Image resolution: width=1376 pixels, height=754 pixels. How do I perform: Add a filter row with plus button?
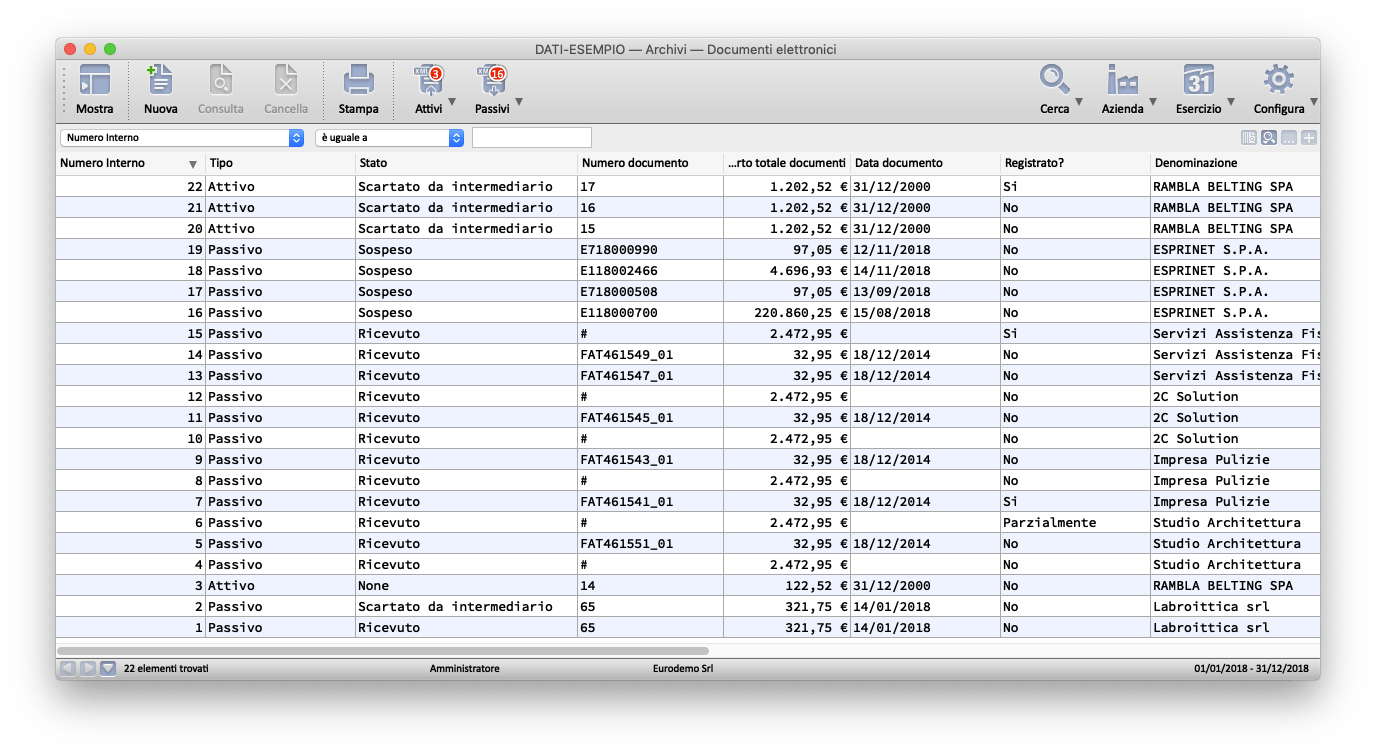(1308, 138)
